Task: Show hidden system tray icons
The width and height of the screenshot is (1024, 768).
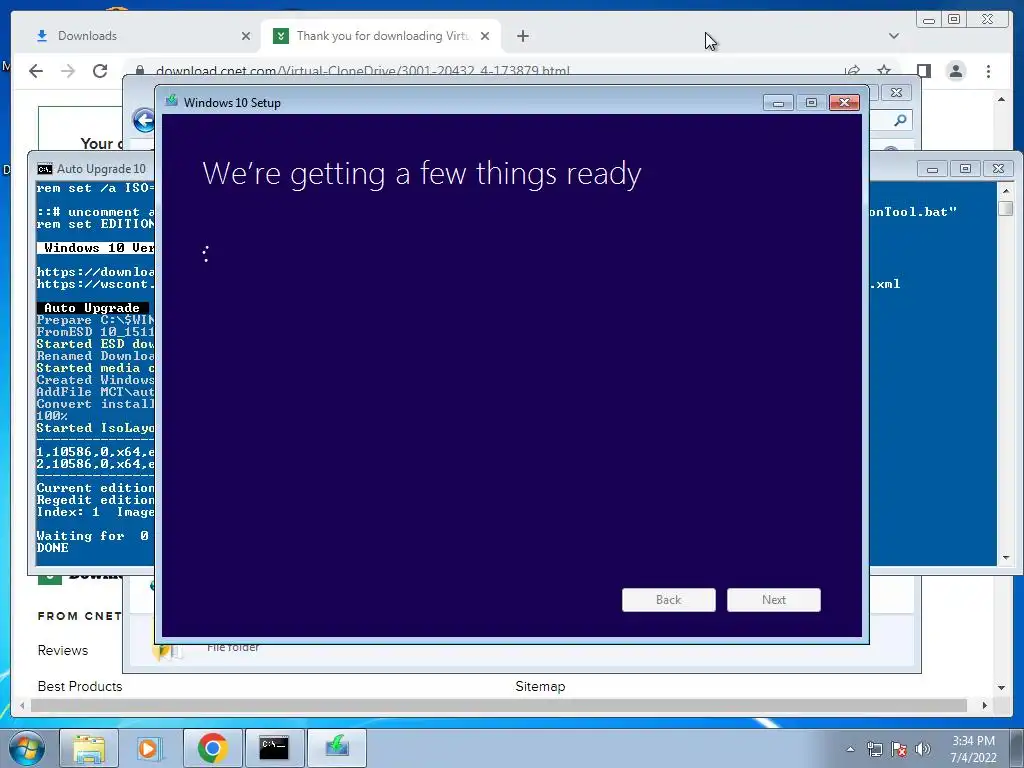Action: [850, 749]
